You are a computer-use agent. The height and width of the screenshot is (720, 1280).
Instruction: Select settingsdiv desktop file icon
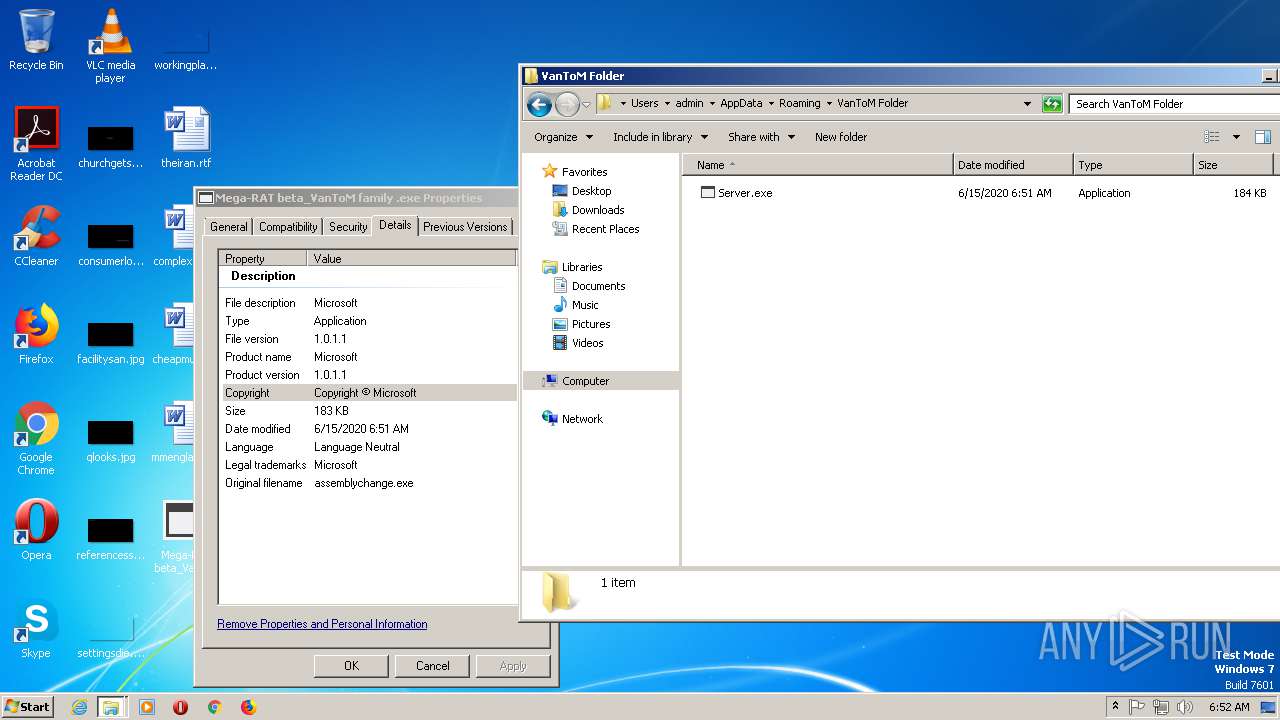point(110,635)
